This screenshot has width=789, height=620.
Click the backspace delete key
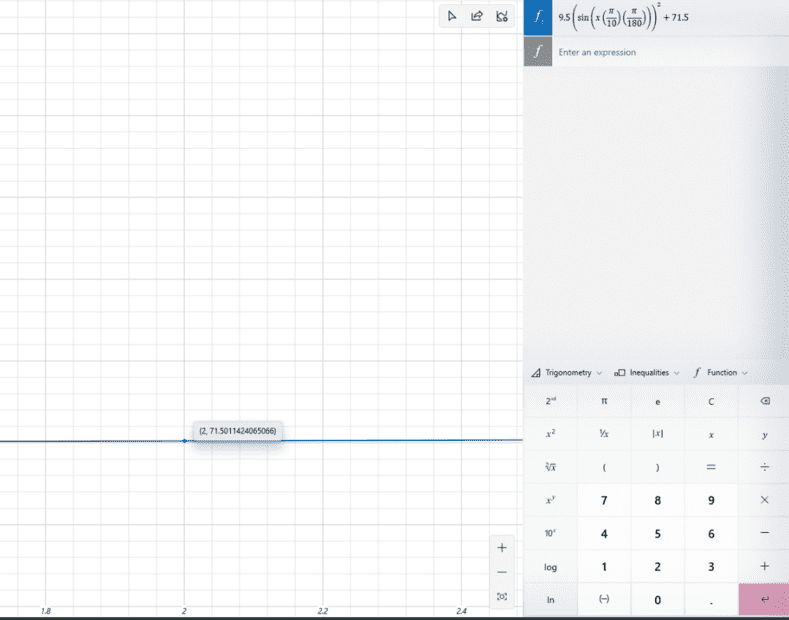click(764, 402)
